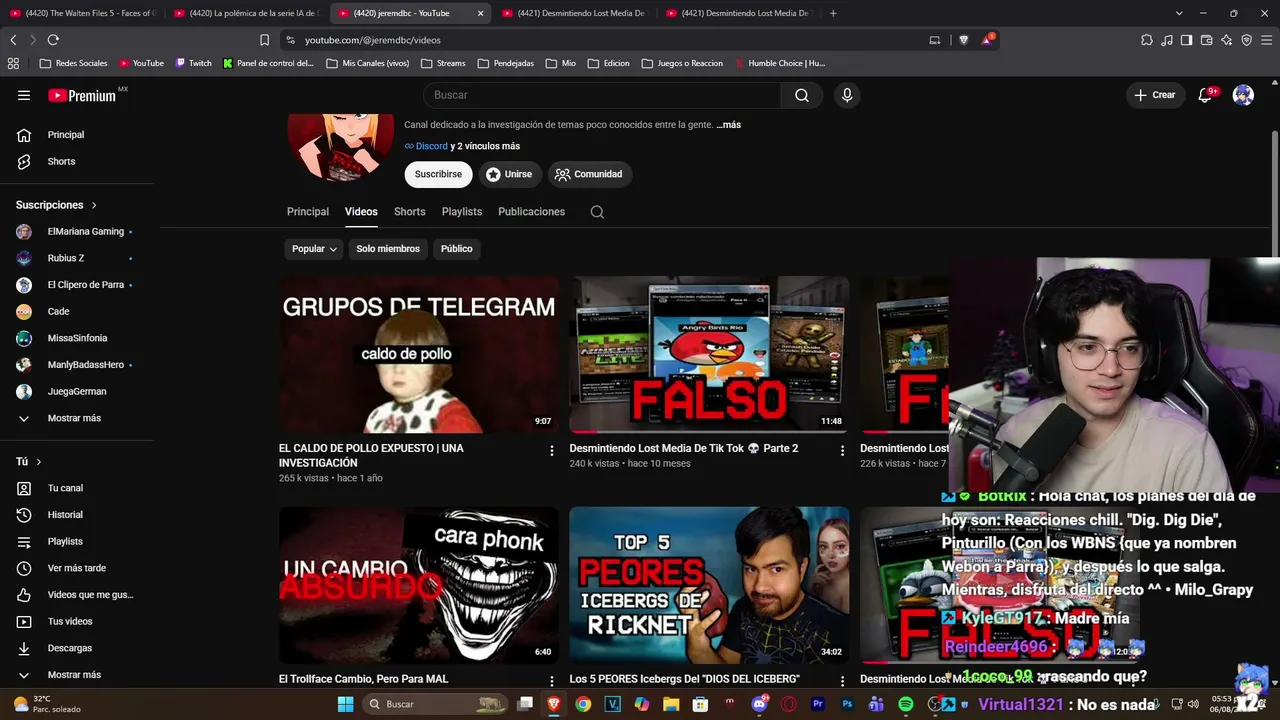Filter videos by Solo miembros

[x=388, y=249]
